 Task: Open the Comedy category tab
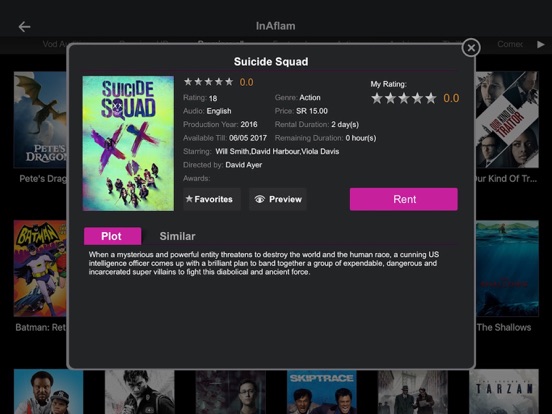pyautogui.click(x=510, y=44)
